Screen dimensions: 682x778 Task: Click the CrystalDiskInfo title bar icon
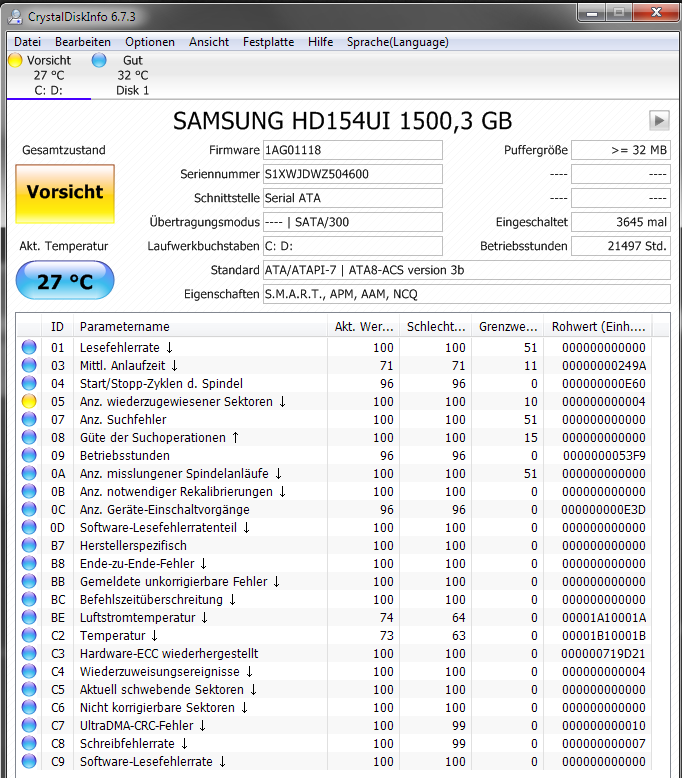15,17
